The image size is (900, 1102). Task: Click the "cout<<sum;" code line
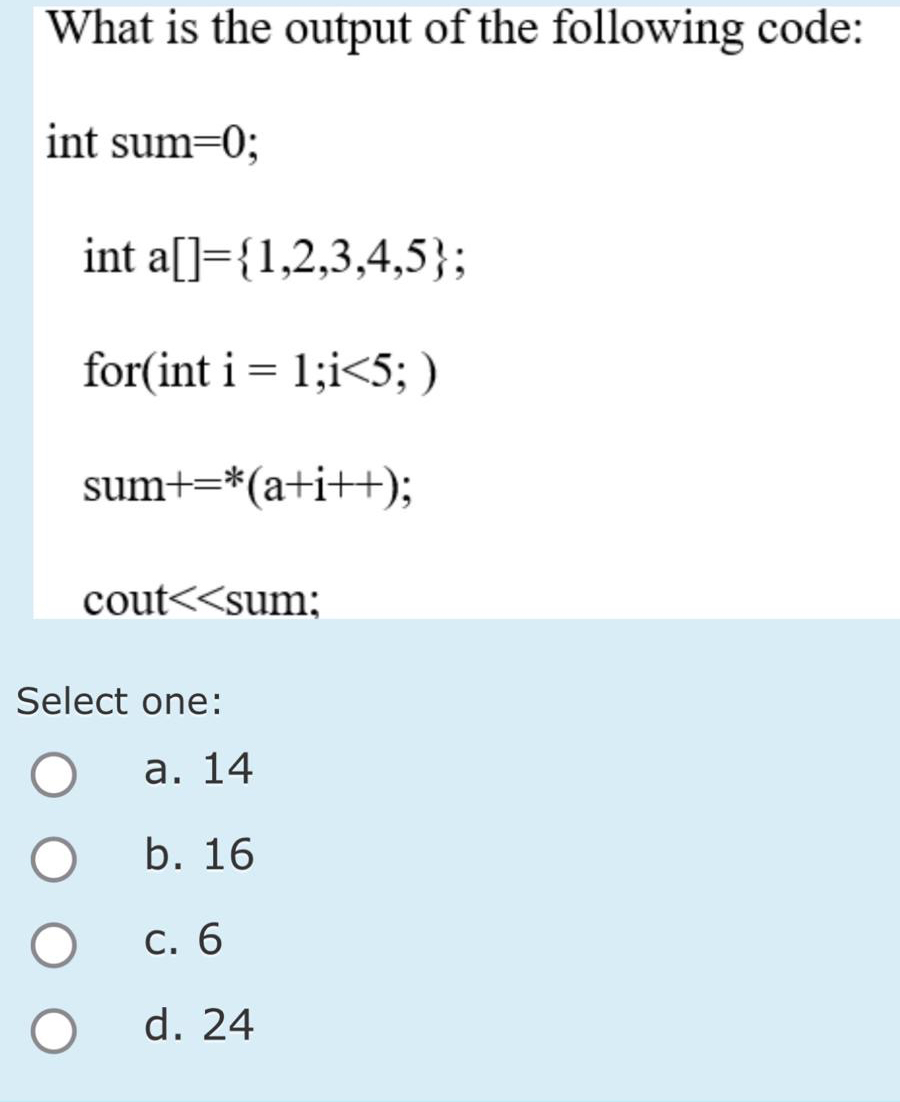pyautogui.click(x=200, y=598)
